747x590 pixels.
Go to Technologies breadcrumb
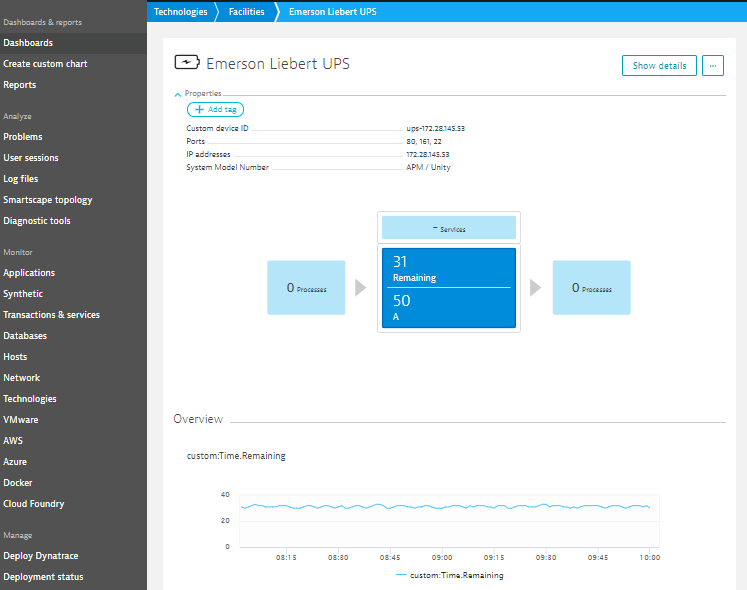[180, 12]
